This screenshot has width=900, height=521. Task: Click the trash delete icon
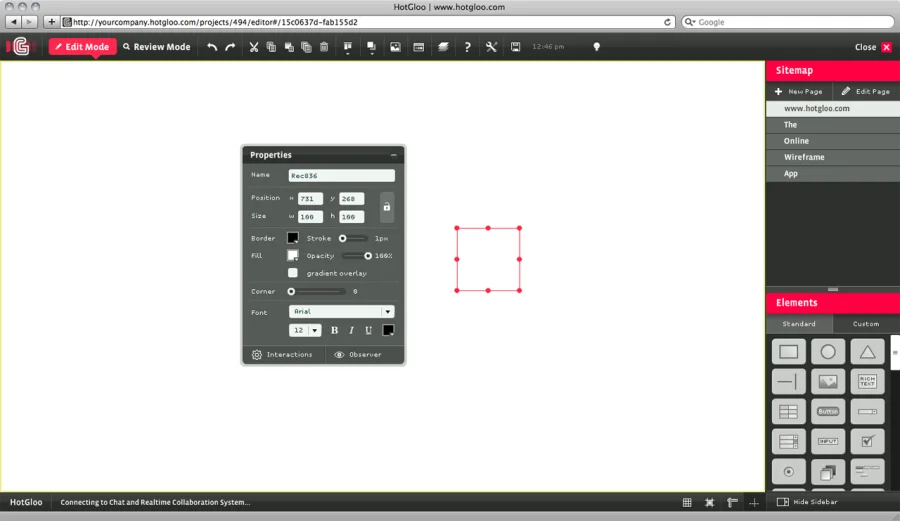coord(324,47)
